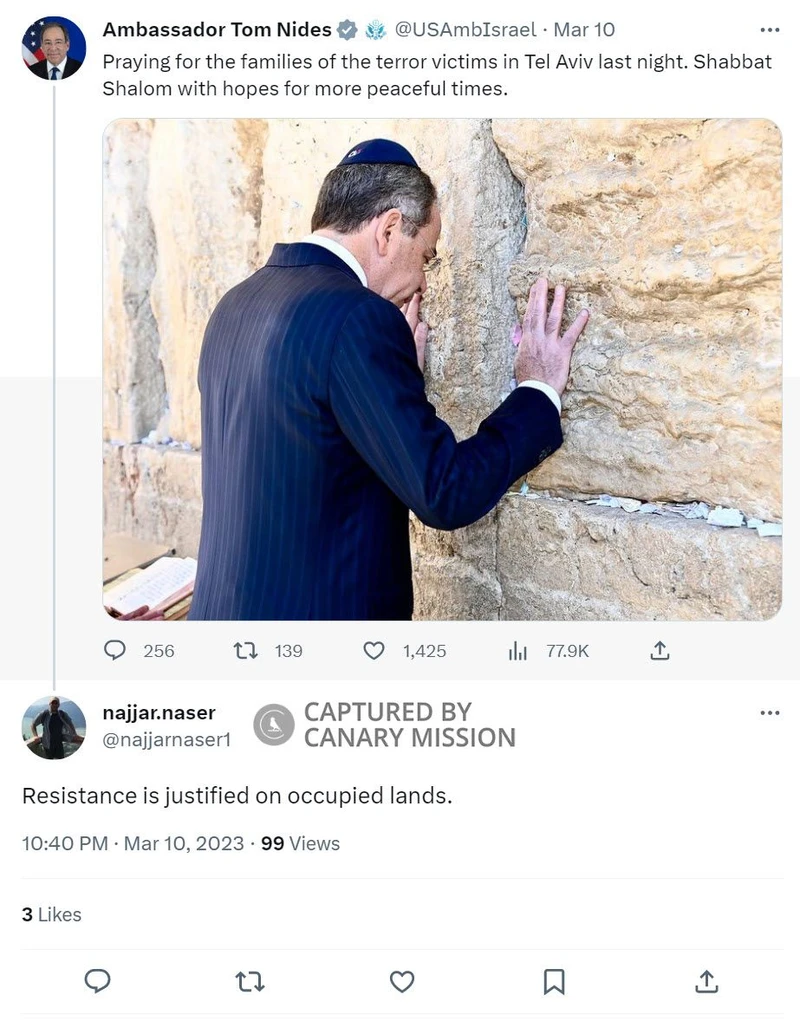Share the Ambassador's tweet with the photo
Image resolution: width=800 pixels, height=1021 pixels.
[659, 650]
